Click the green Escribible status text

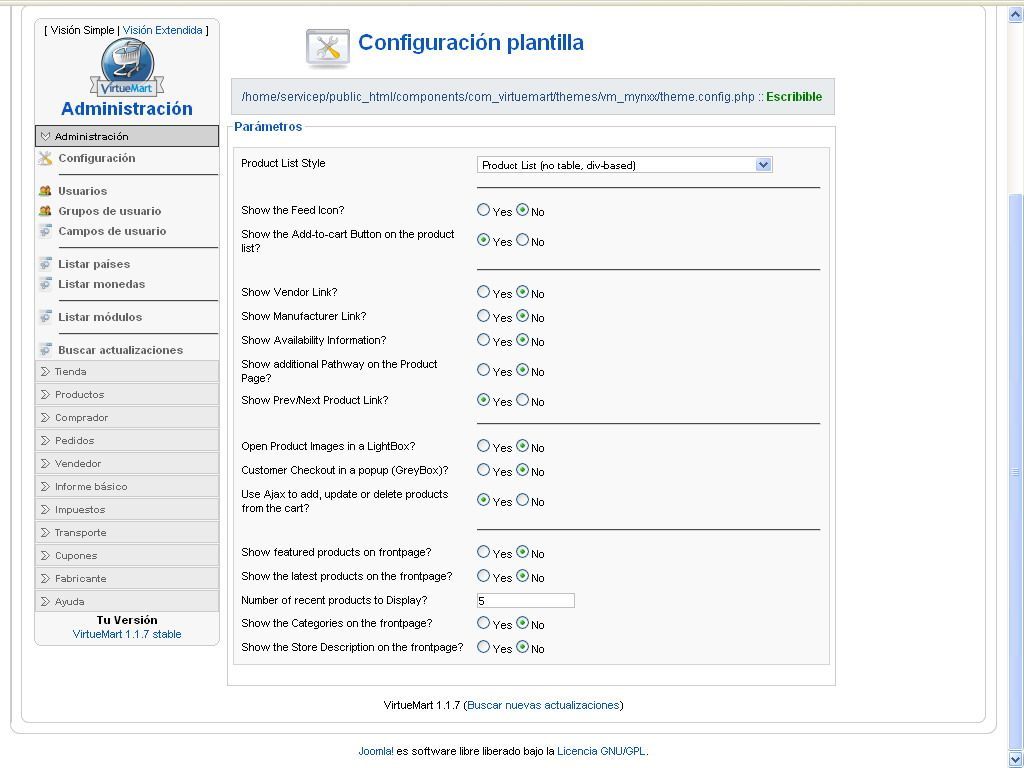click(794, 97)
